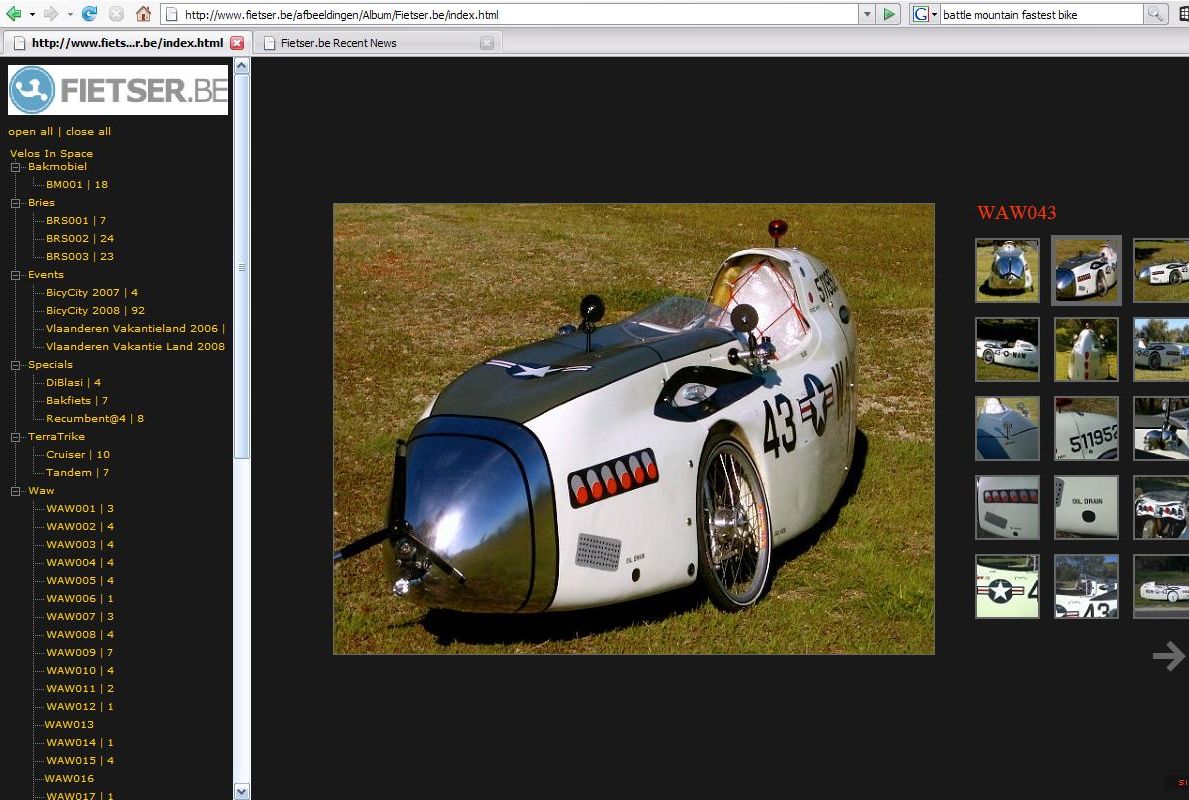Click the Google search engine icon
This screenshot has width=1189, height=800.
[x=921, y=14]
